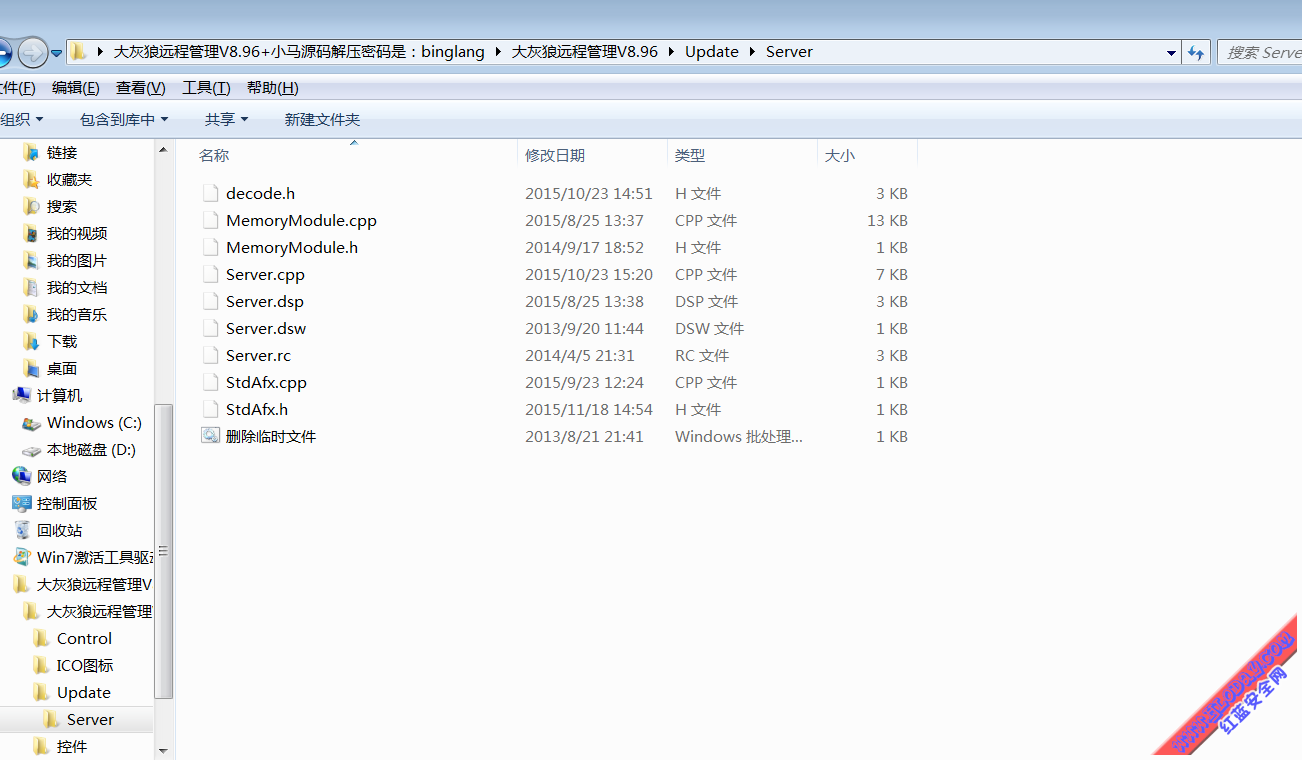
Task: Click the 链接 folder icon in sidebar
Action: [31, 152]
